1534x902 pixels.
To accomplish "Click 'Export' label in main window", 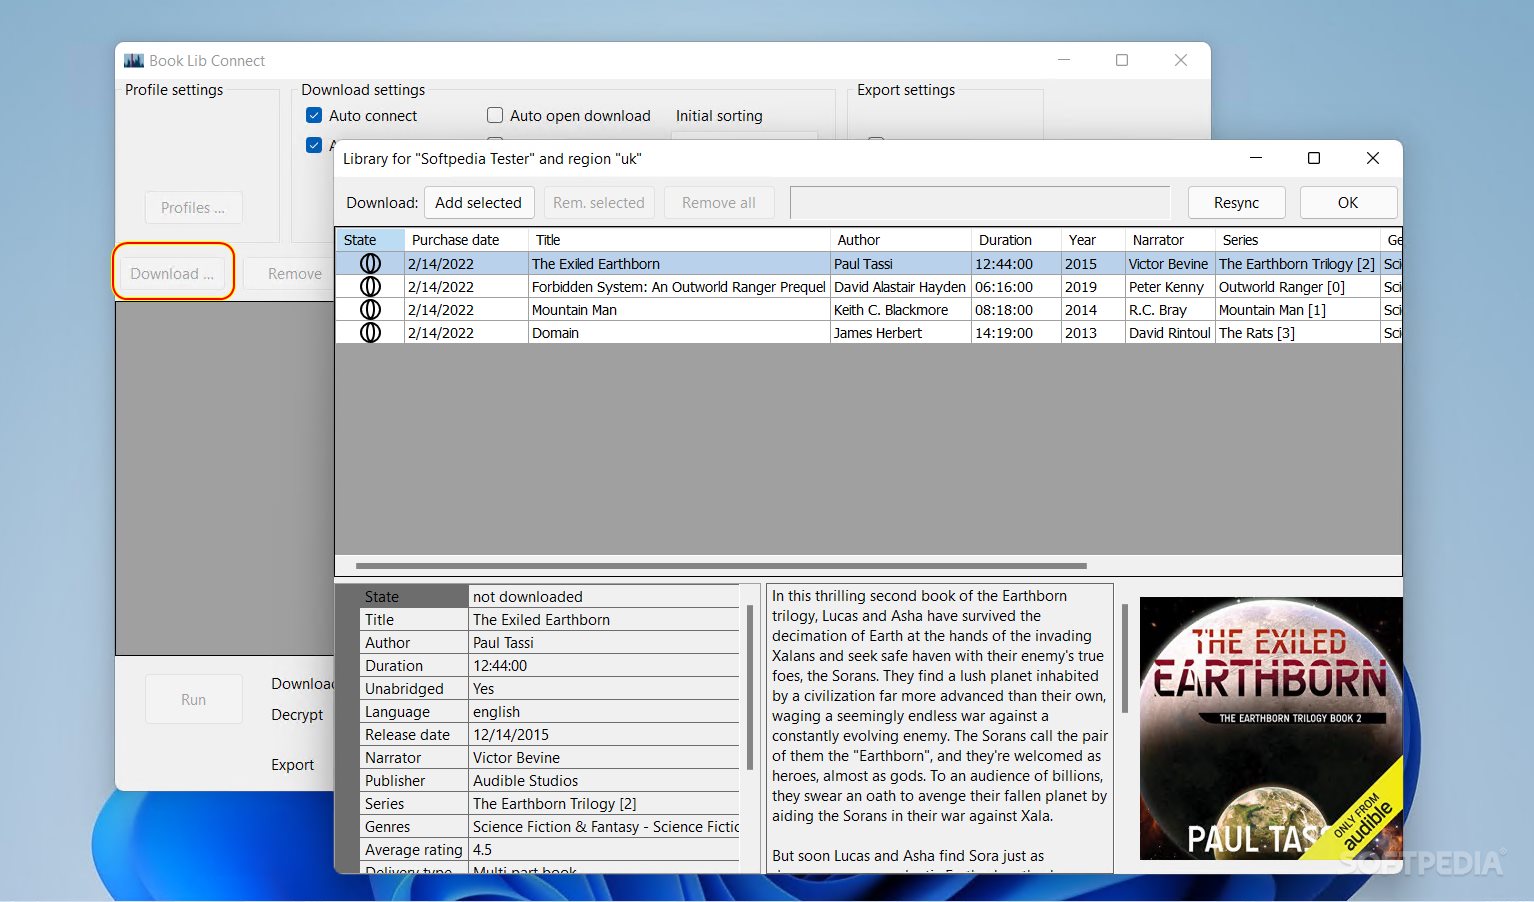I will 293,765.
